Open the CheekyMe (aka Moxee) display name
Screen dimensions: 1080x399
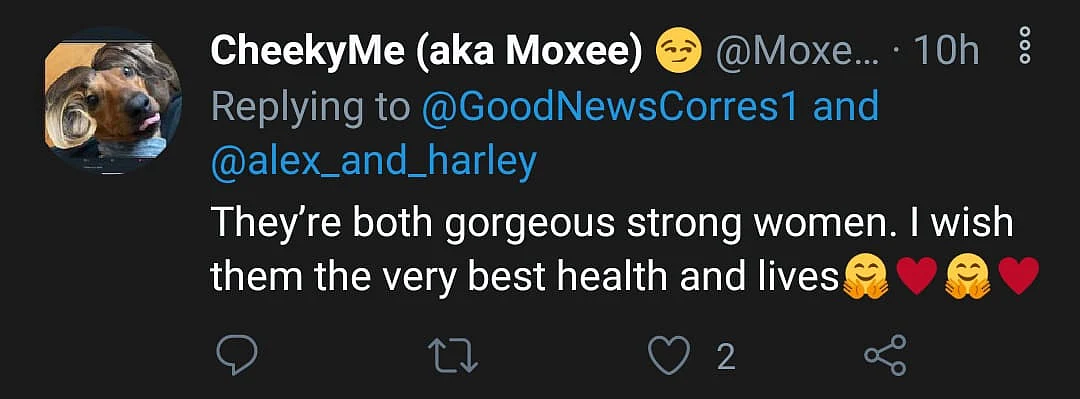pos(426,52)
